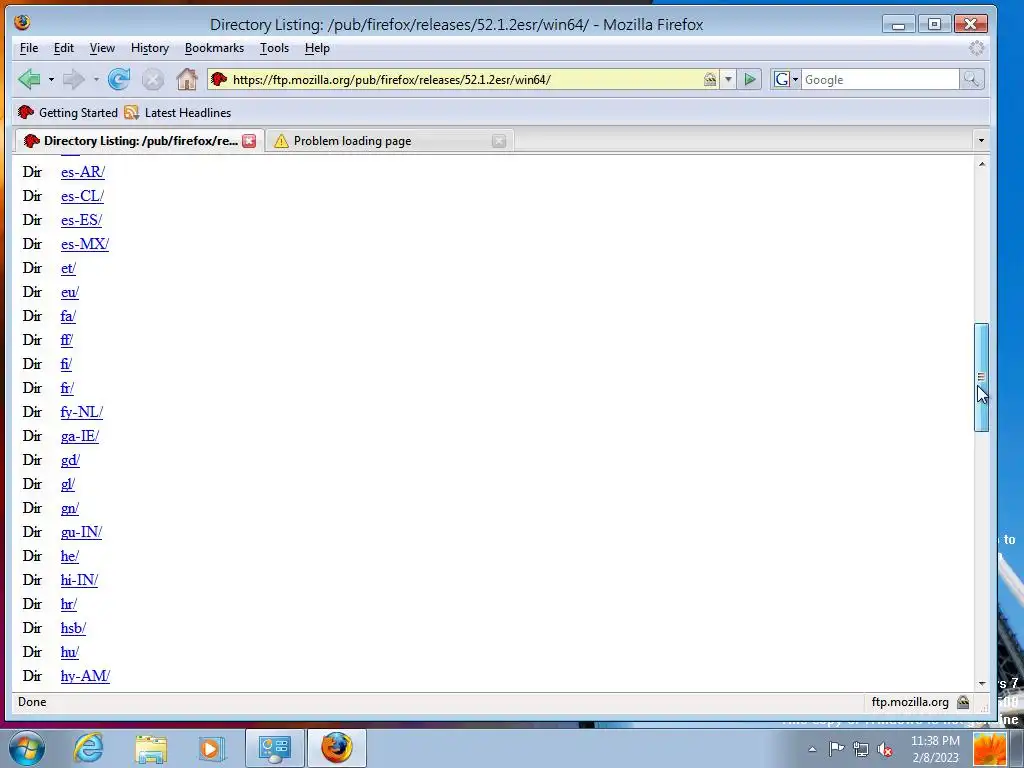
Task: Open the Back history dropdown arrow
Action: pyautogui.click(x=51, y=80)
